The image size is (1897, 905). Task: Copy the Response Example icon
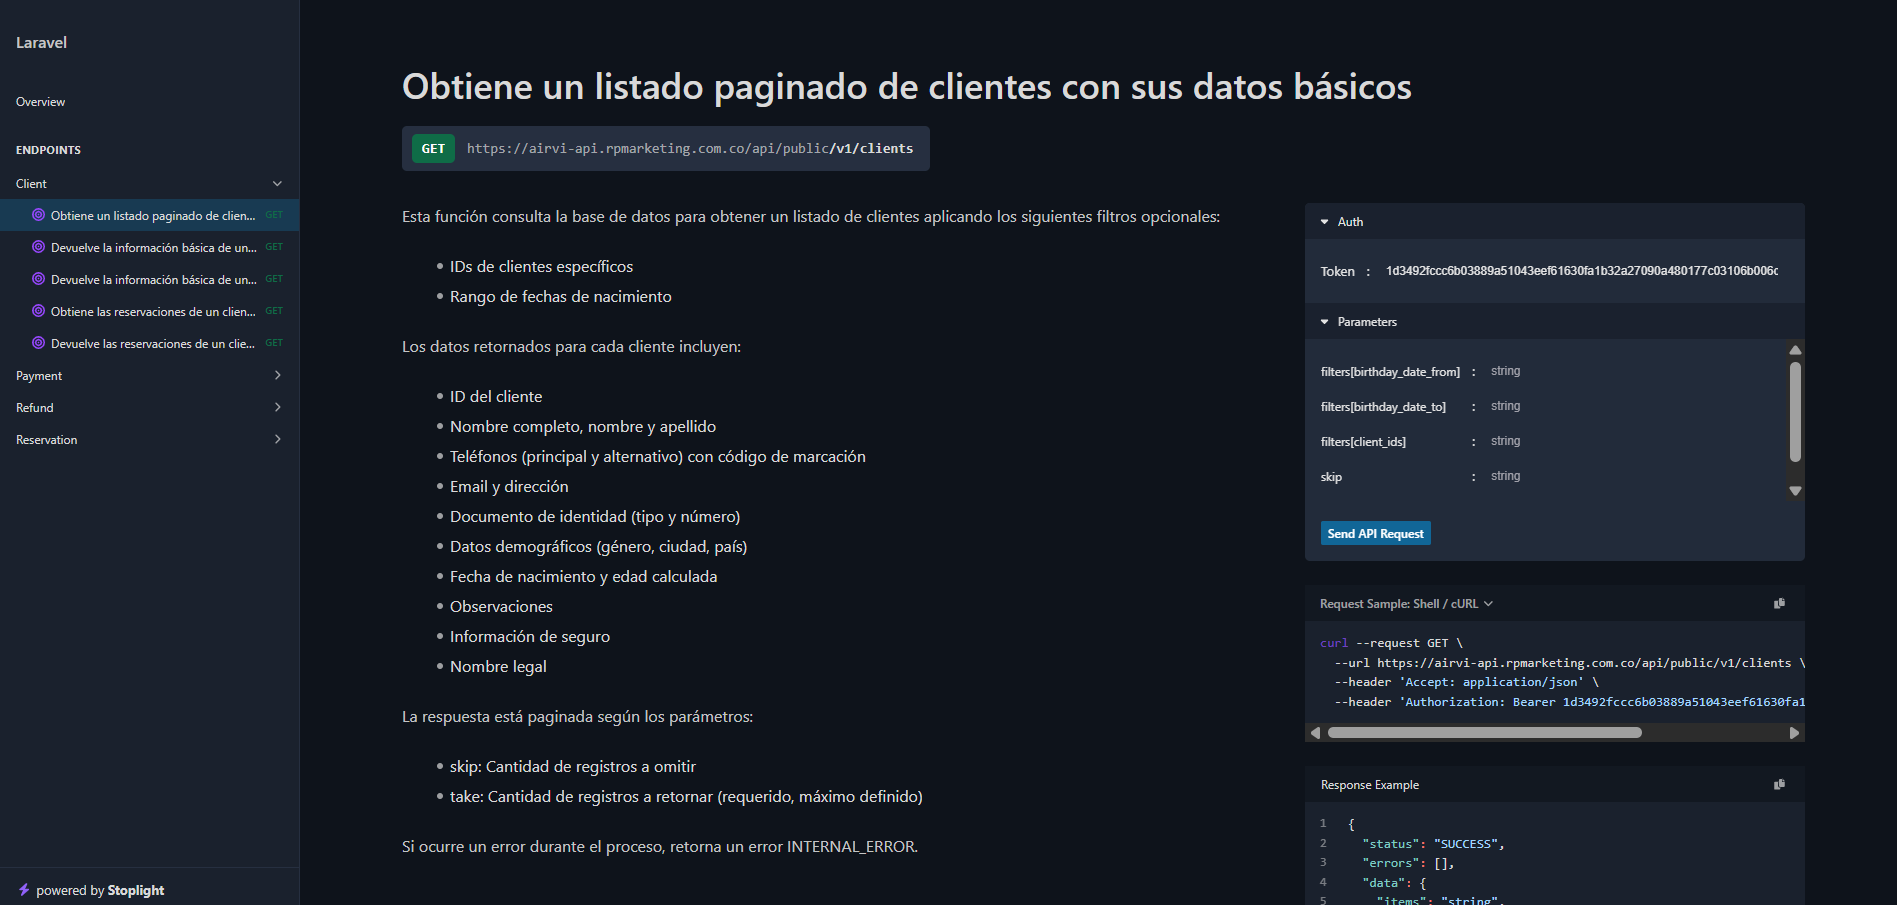click(x=1779, y=785)
